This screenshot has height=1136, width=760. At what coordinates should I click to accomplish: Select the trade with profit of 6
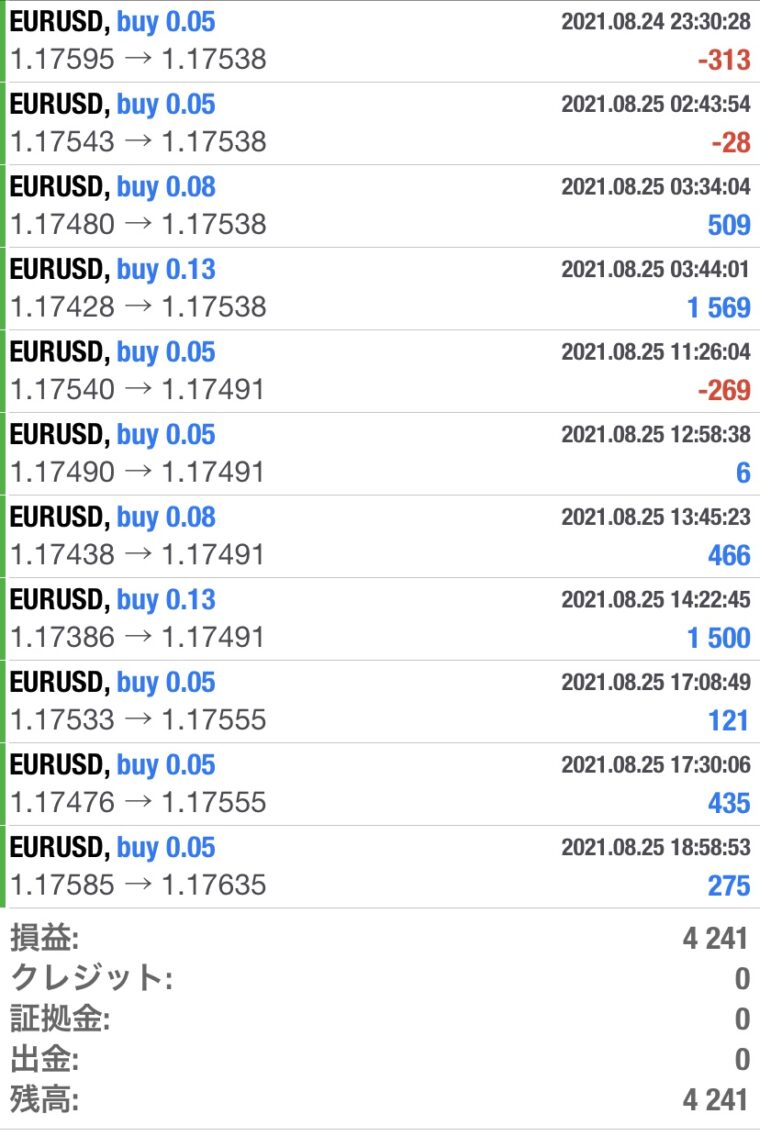pyautogui.click(x=380, y=454)
